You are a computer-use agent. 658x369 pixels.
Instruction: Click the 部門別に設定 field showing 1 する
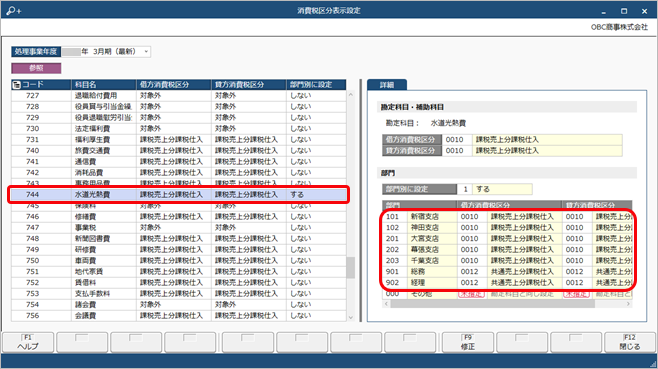[494, 189]
